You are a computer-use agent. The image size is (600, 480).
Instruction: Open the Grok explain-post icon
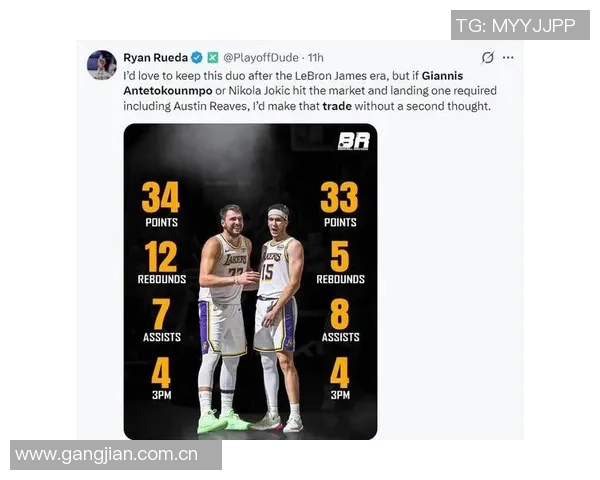[x=488, y=57]
